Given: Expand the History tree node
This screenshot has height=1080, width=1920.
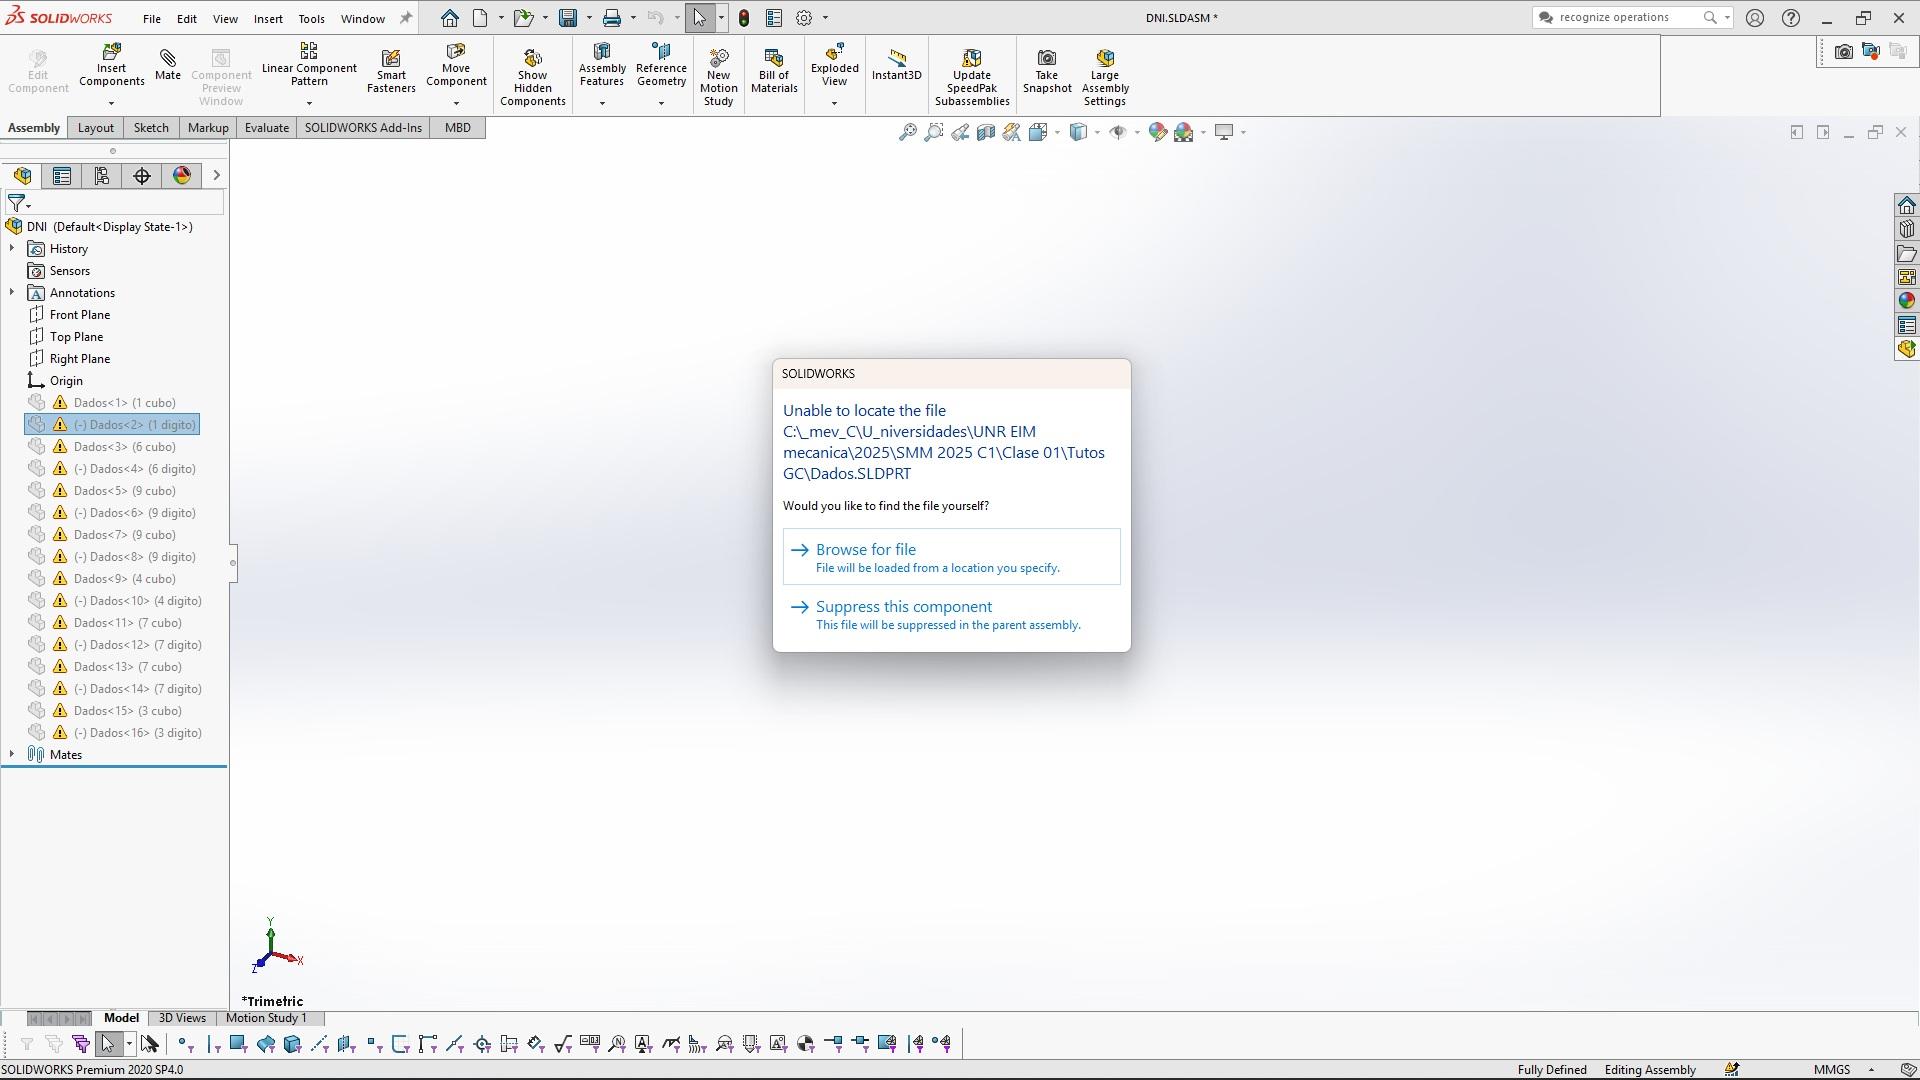Looking at the screenshot, I should [12, 249].
